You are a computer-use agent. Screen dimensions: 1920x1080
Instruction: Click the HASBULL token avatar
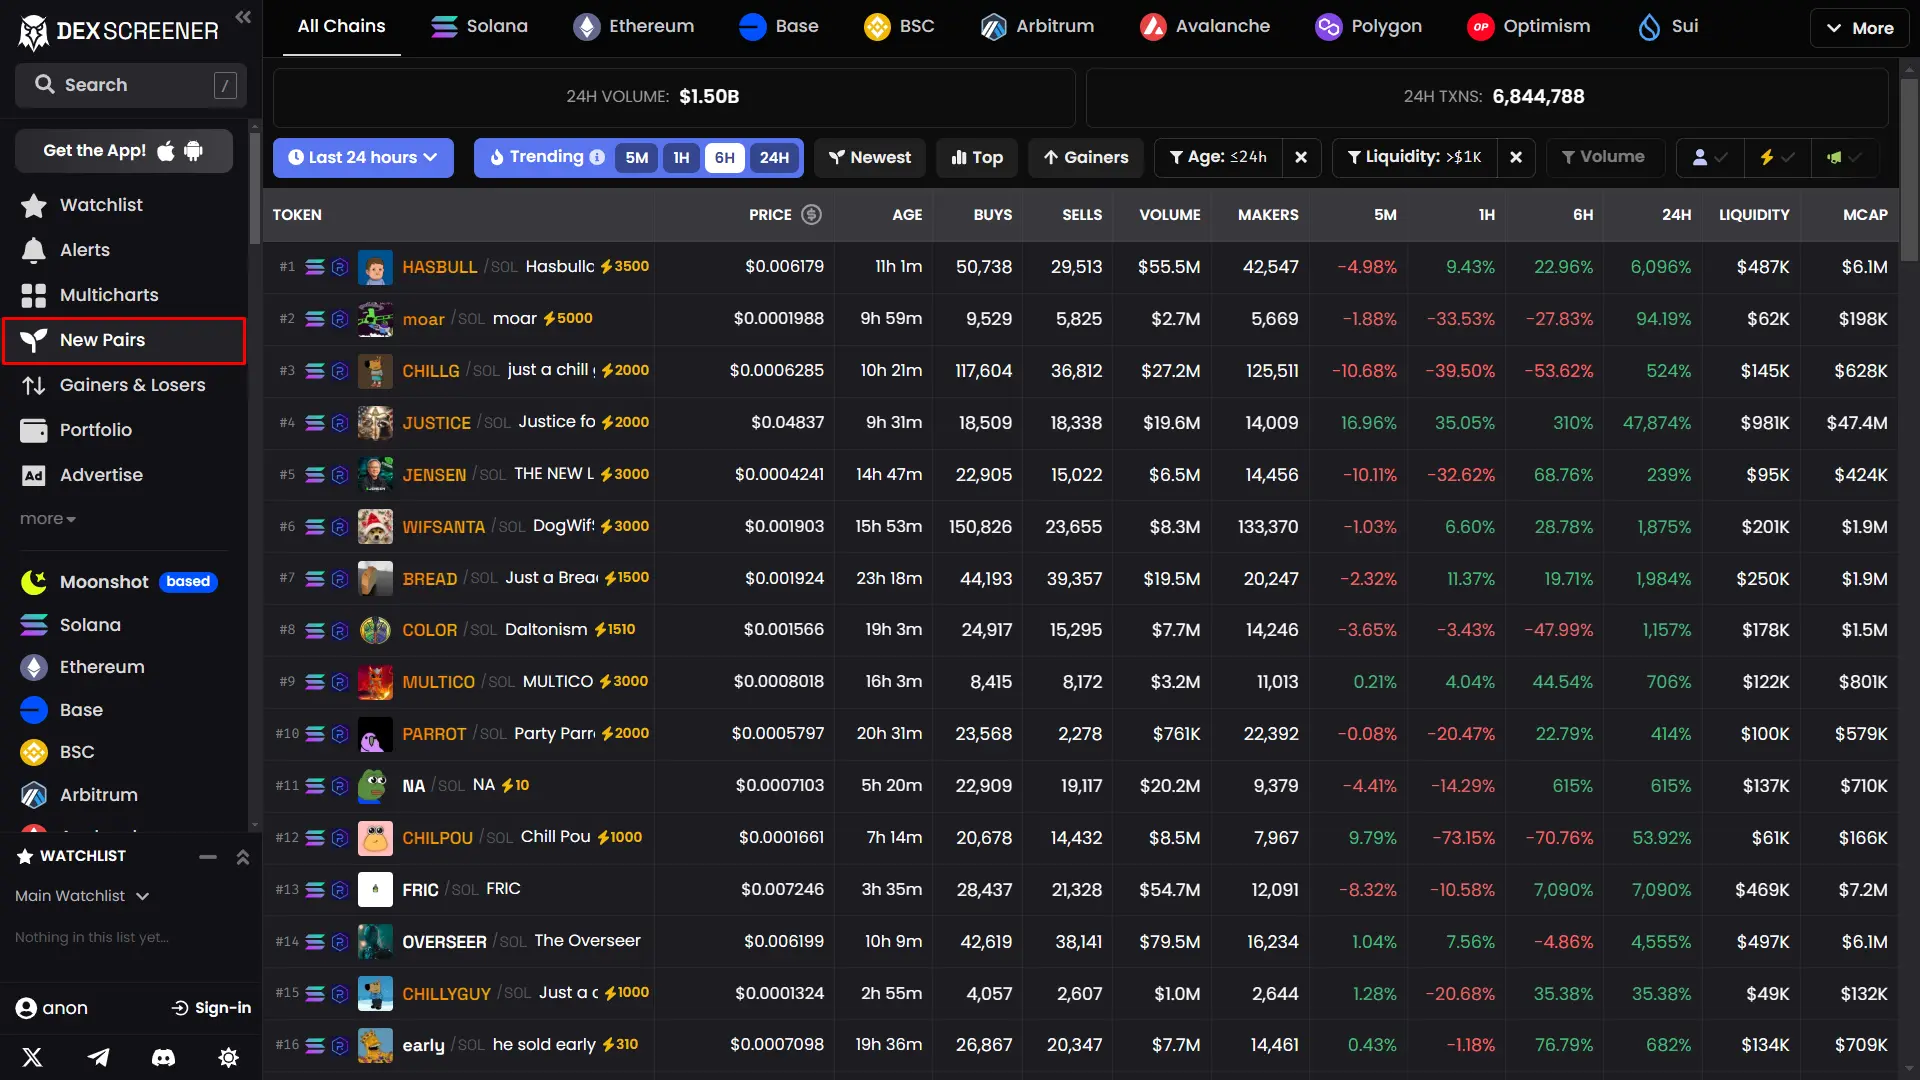pos(375,267)
